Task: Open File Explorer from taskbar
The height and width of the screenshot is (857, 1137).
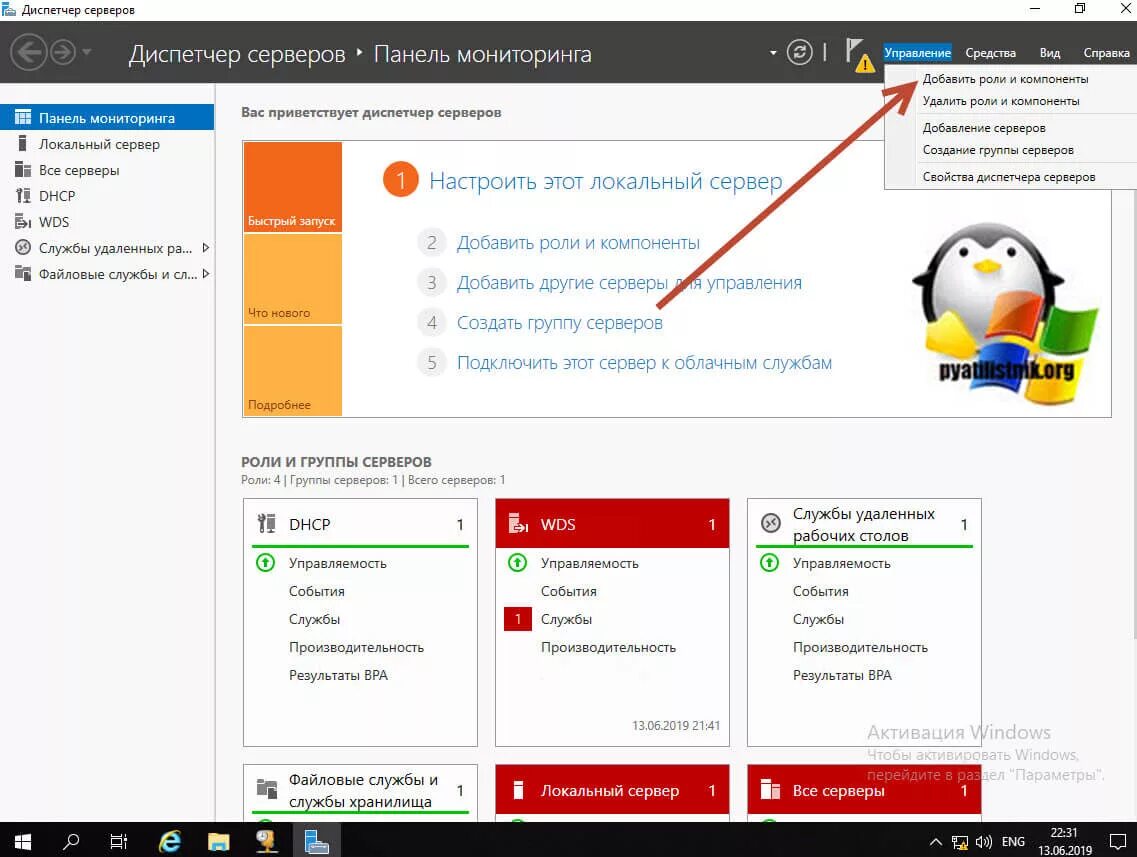Action: (218, 841)
